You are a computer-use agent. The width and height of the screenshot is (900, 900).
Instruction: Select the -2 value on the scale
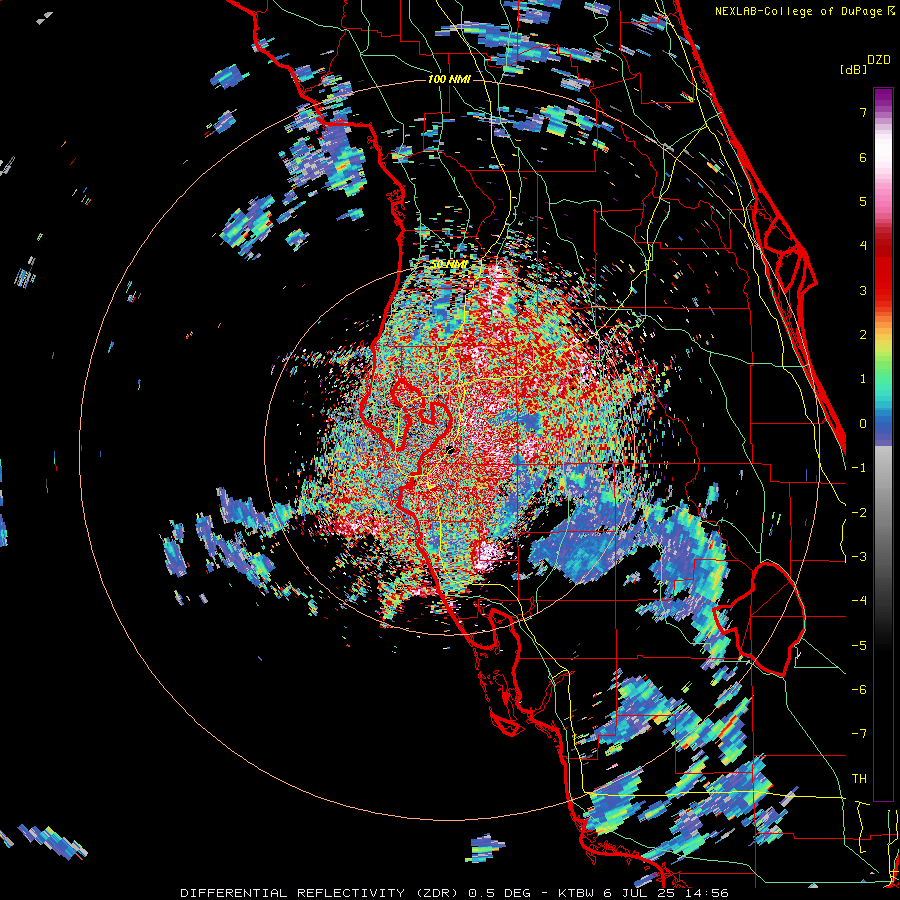859,513
